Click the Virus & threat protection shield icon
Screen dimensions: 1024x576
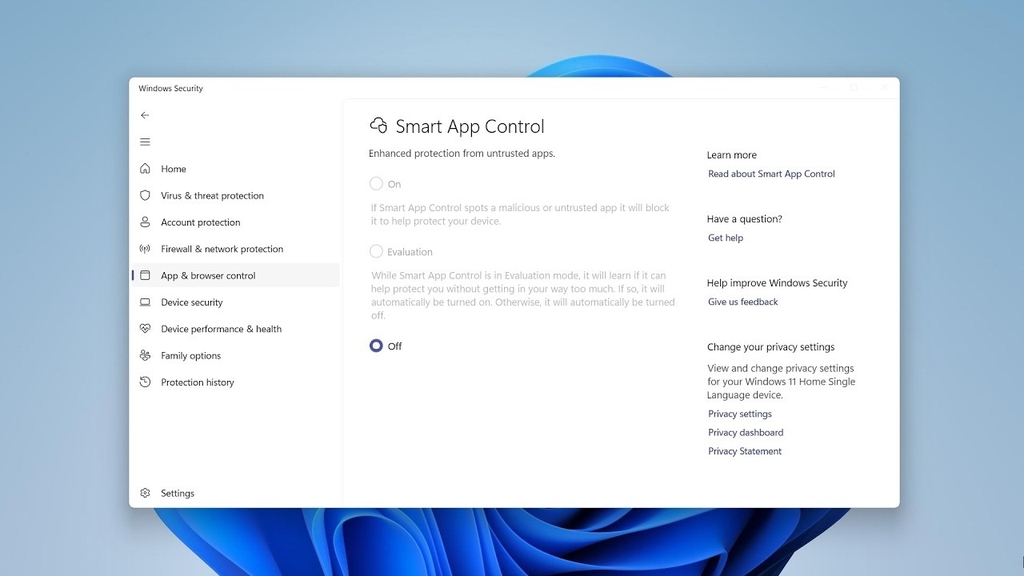tap(145, 195)
